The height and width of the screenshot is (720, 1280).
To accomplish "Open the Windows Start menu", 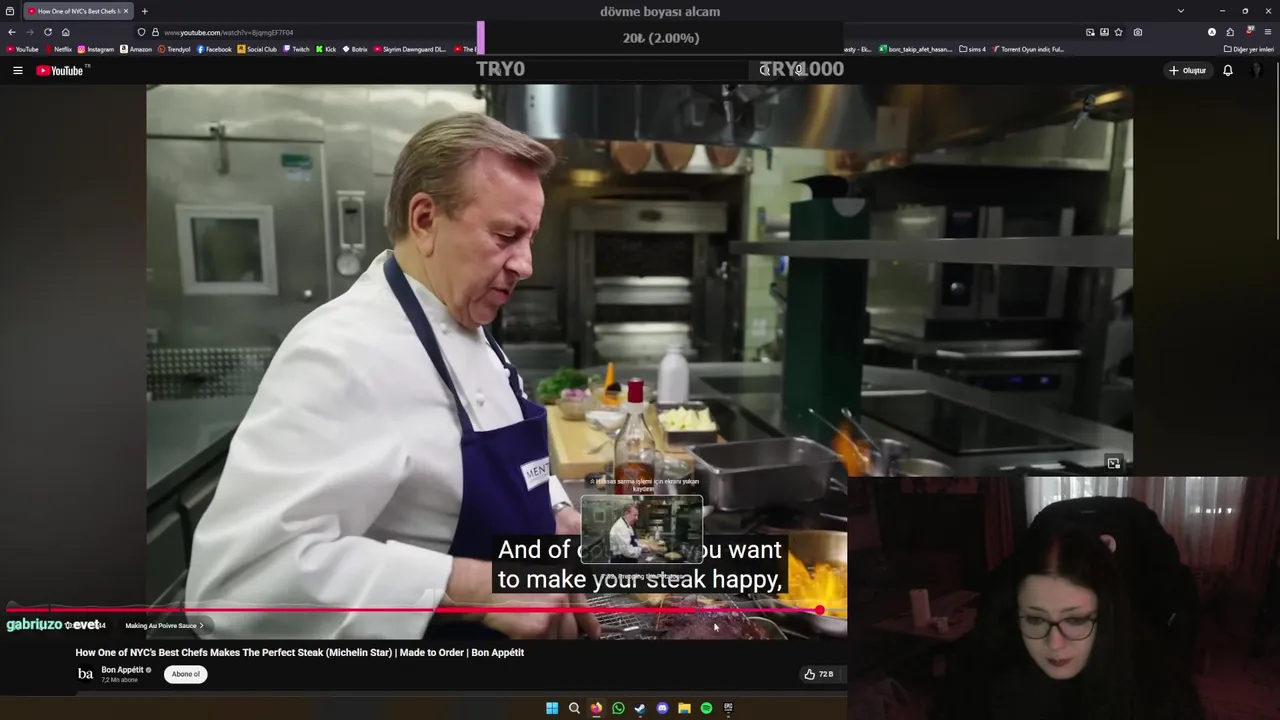I will click(552, 708).
